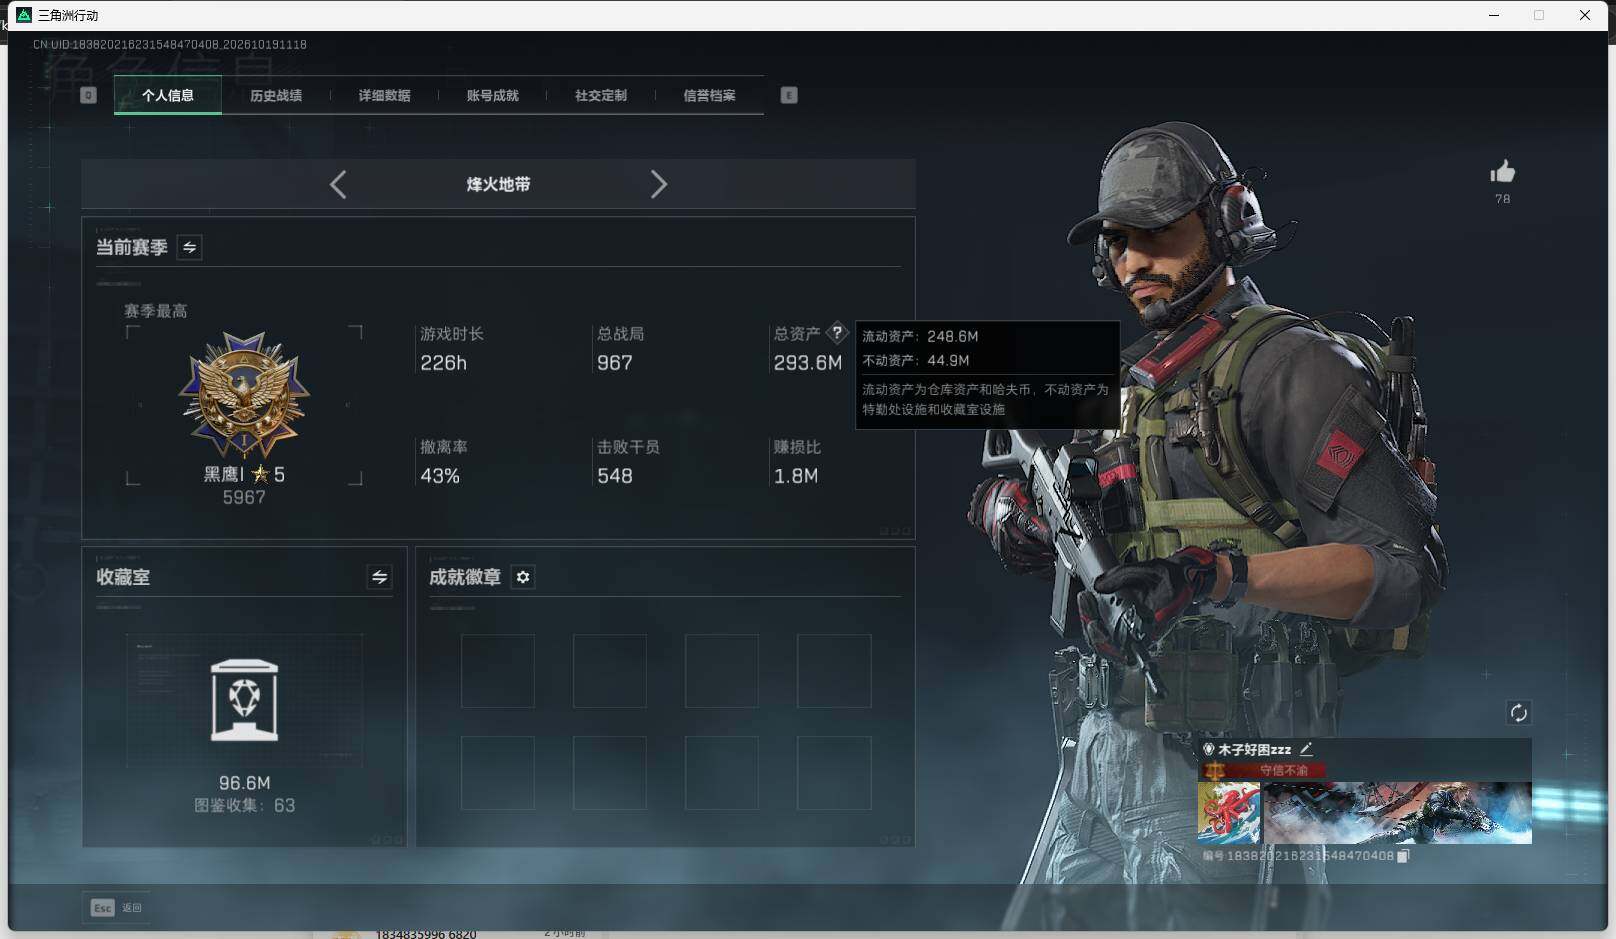Go to previous mode with left chevron
1616x939 pixels.
pyautogui.click(x=338, y=184)
